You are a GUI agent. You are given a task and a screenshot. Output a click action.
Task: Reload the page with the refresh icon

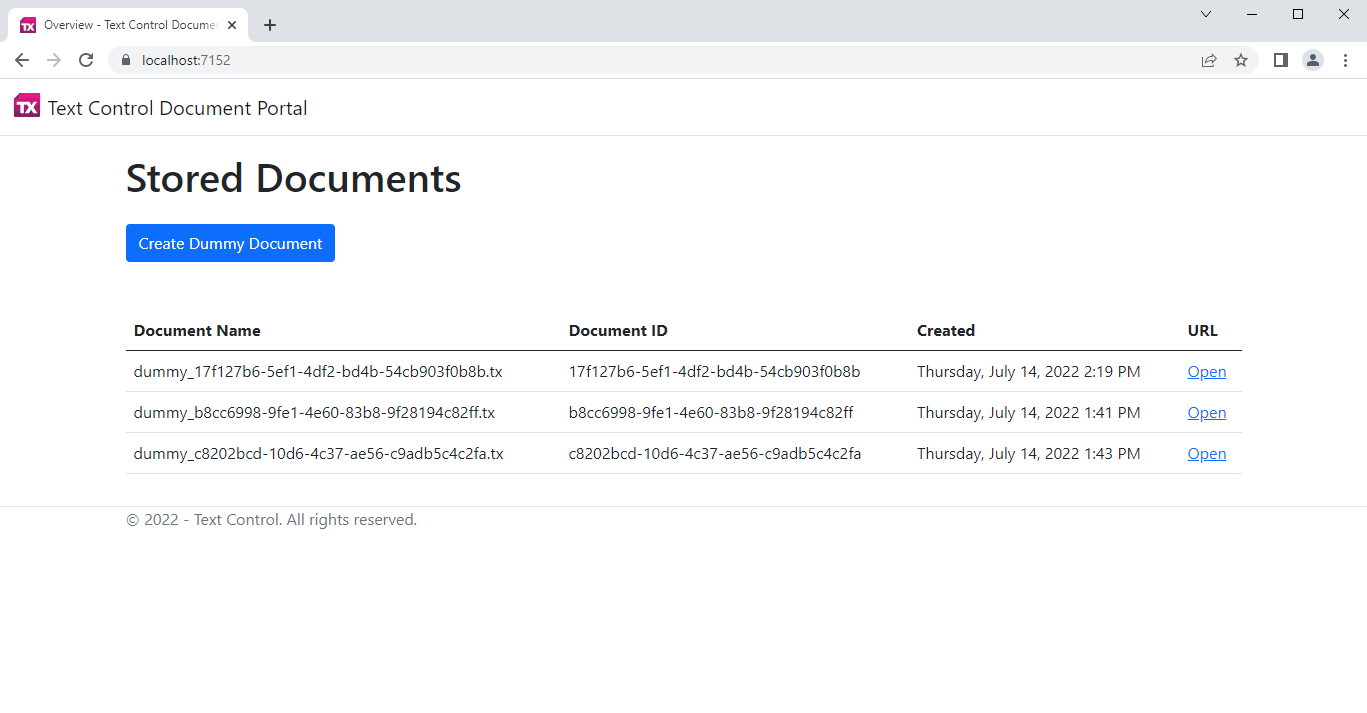pyautogui.click(x=86, y=60)
